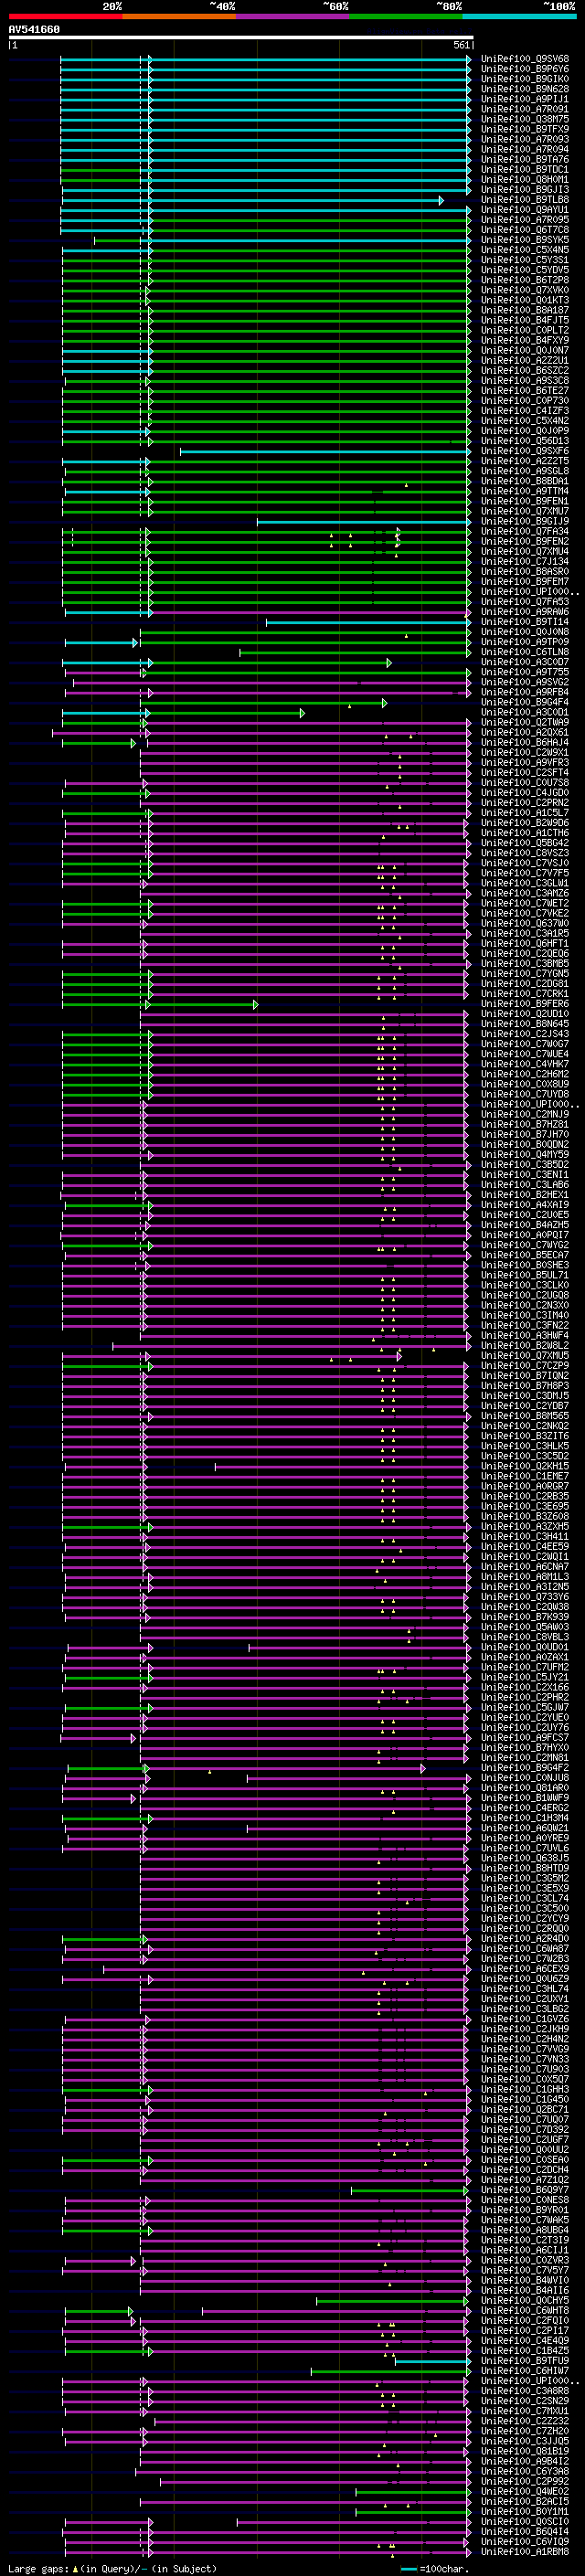The height and width of the screenshot is (2576, 585).
Task: Select the UniRef100_B8N645 label
Action: click(525, 1023)
